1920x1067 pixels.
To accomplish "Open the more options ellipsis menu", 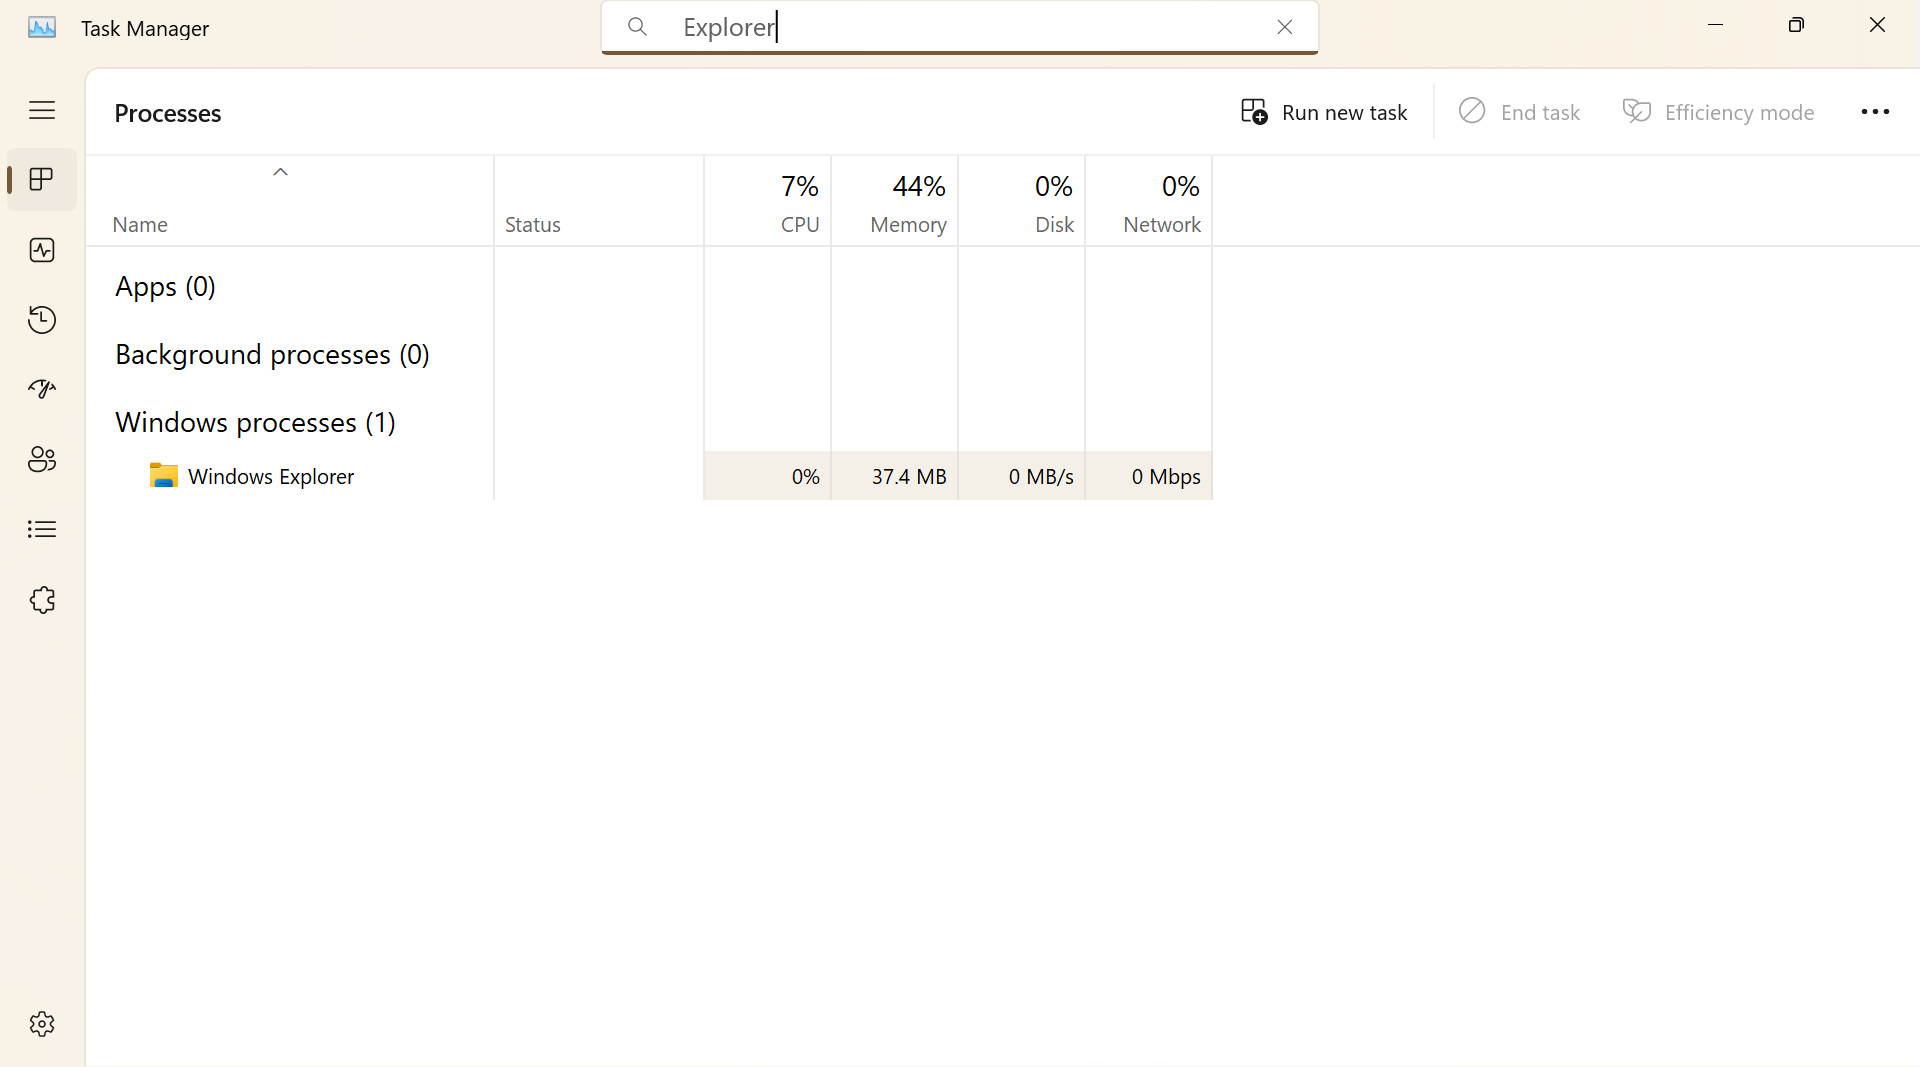I will [x=1875, y=112].
